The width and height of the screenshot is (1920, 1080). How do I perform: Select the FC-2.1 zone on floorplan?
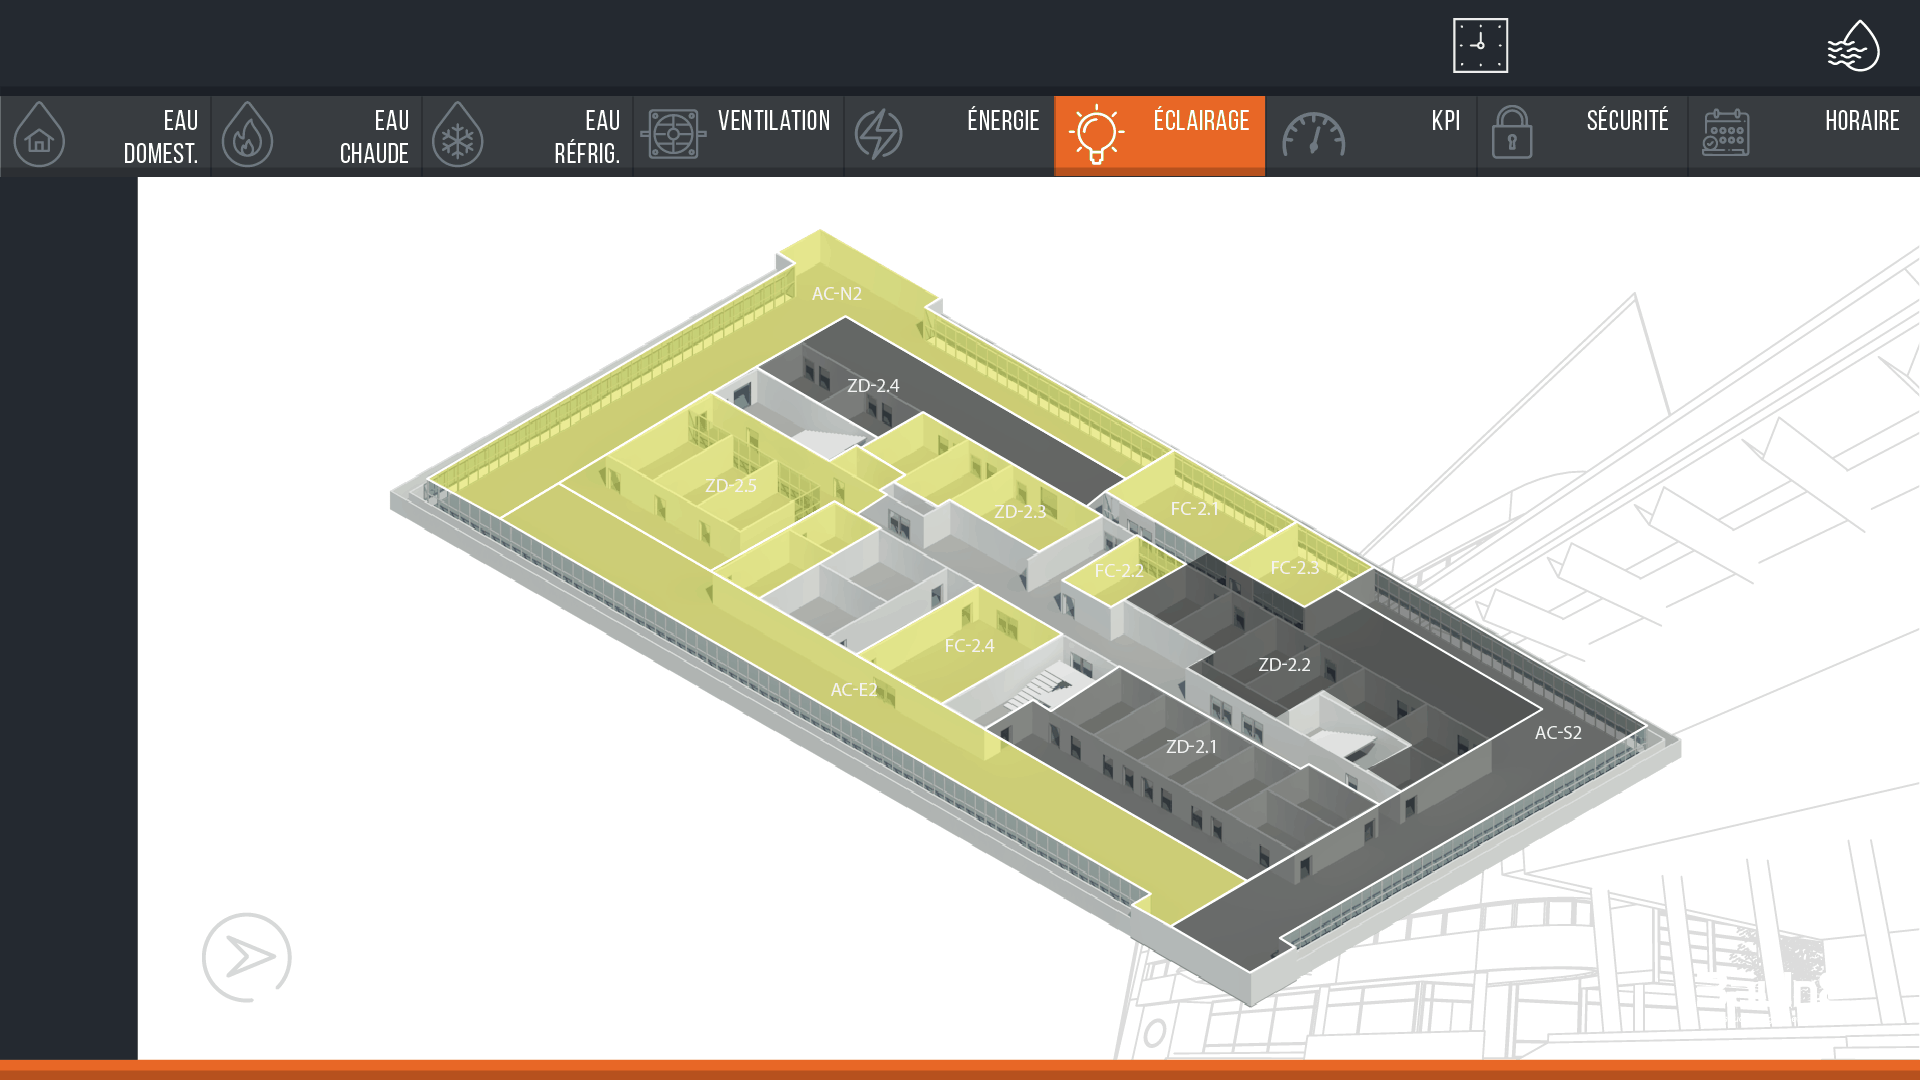1194,509
